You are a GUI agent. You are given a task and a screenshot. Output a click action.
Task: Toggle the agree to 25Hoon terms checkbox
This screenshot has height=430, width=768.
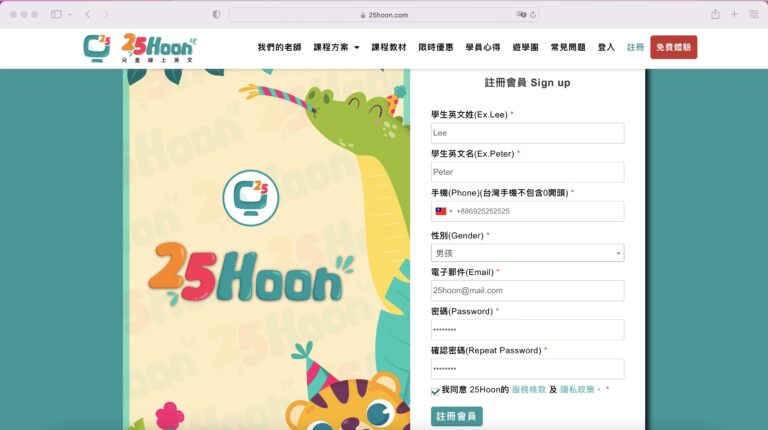coord(435,391)
